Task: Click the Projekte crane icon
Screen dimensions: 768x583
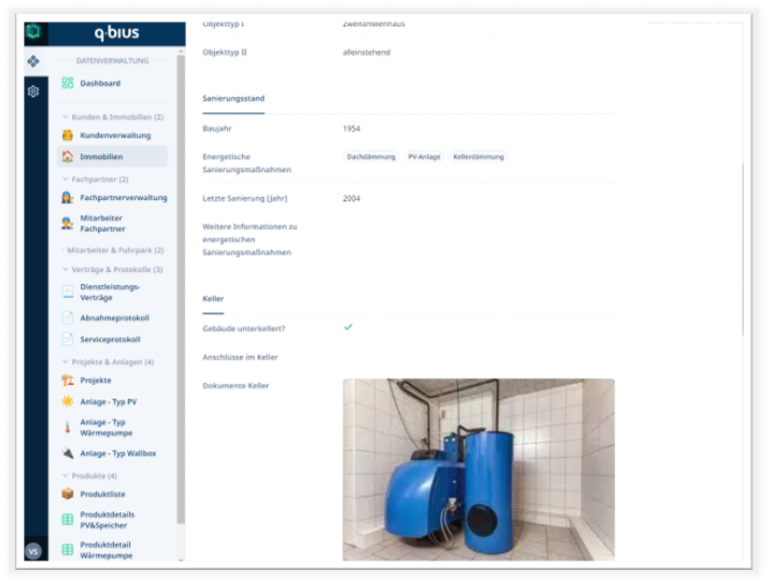Action: pos(67,380)
